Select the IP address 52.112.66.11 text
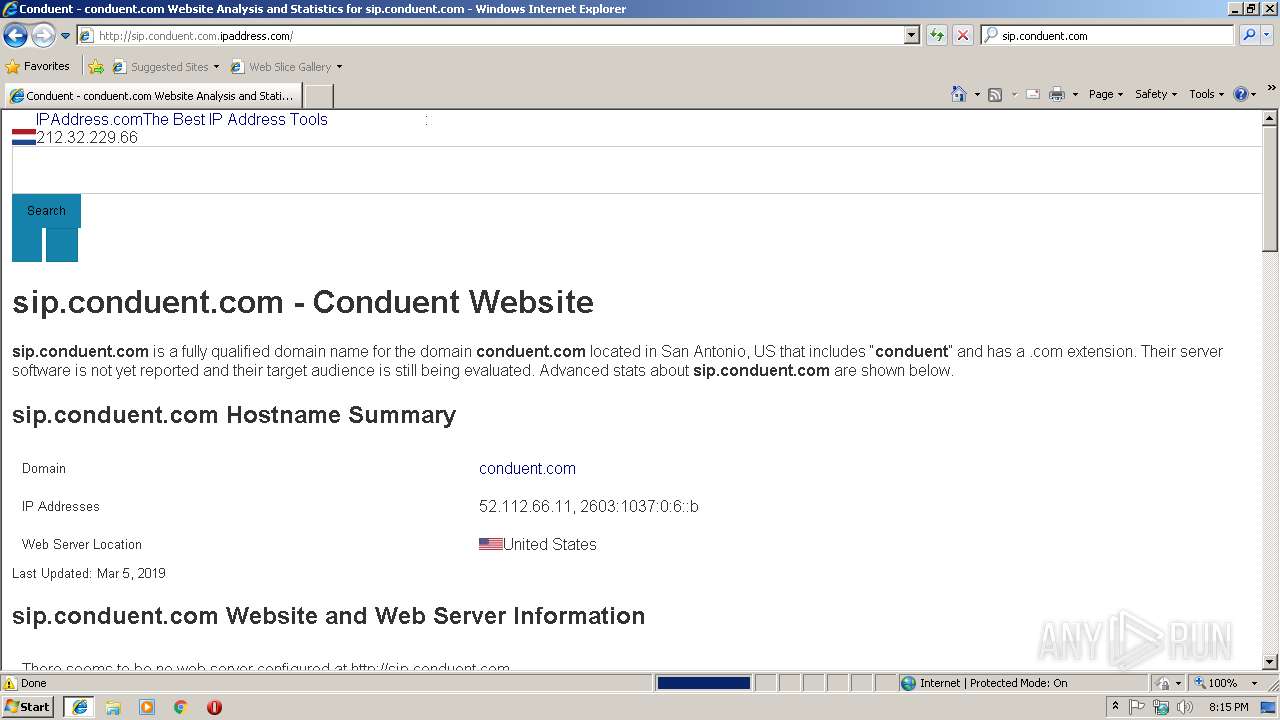The height and width of the screenshot is (720, 1280). click(525, 506)
